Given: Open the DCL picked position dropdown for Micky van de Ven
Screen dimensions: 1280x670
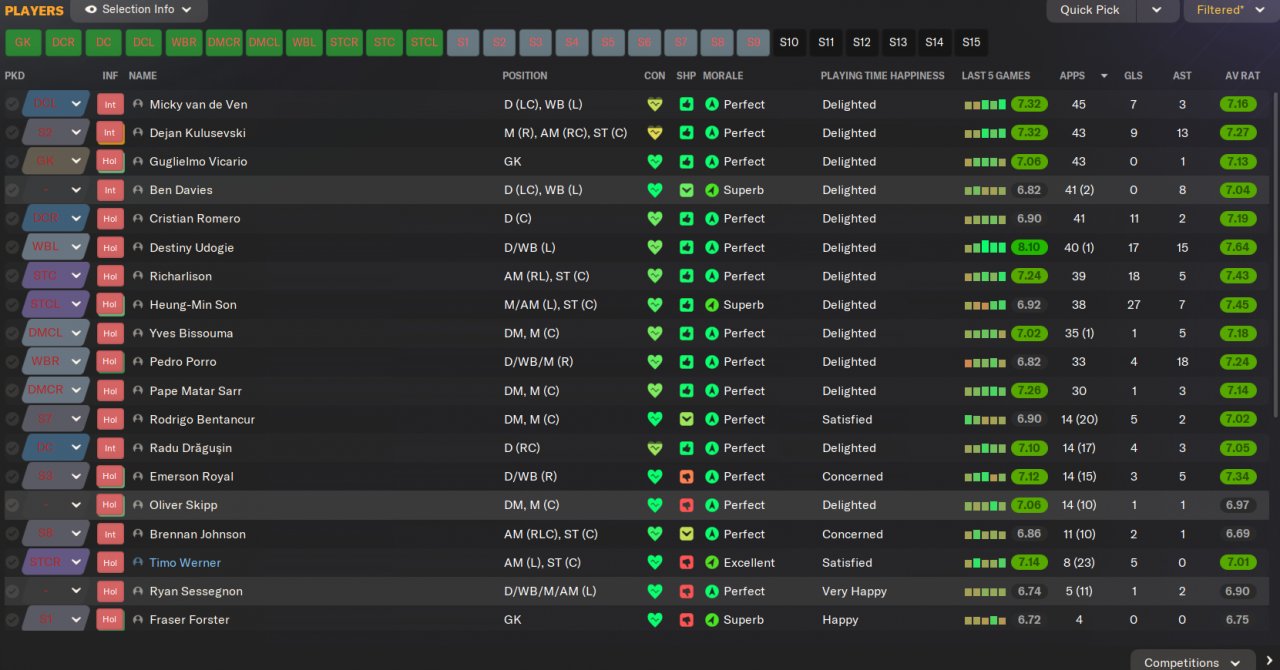Looking at the screenshot, I should point(76,104).
